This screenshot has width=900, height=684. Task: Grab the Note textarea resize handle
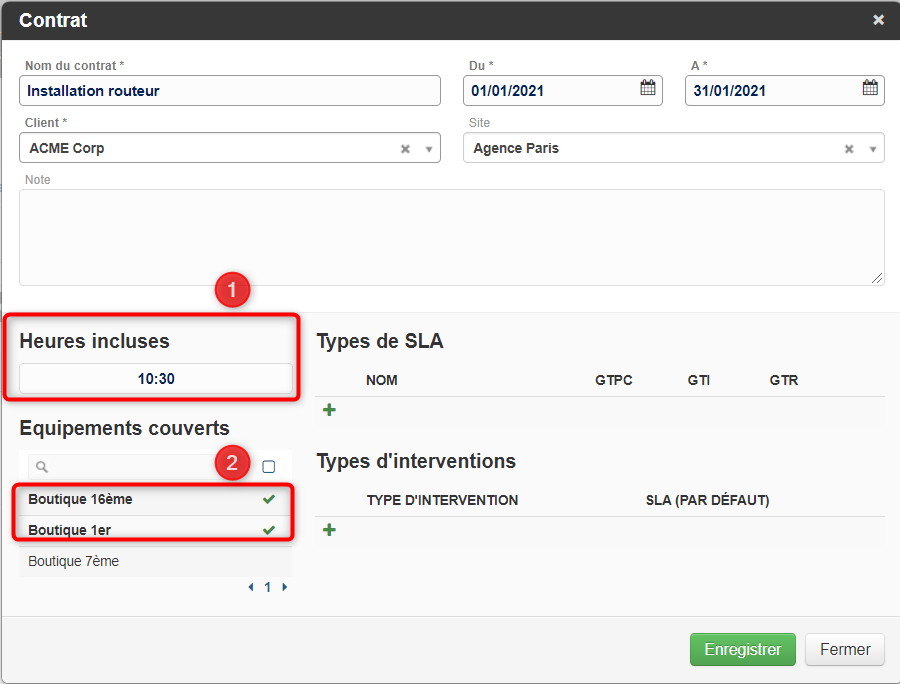point(876,278)
